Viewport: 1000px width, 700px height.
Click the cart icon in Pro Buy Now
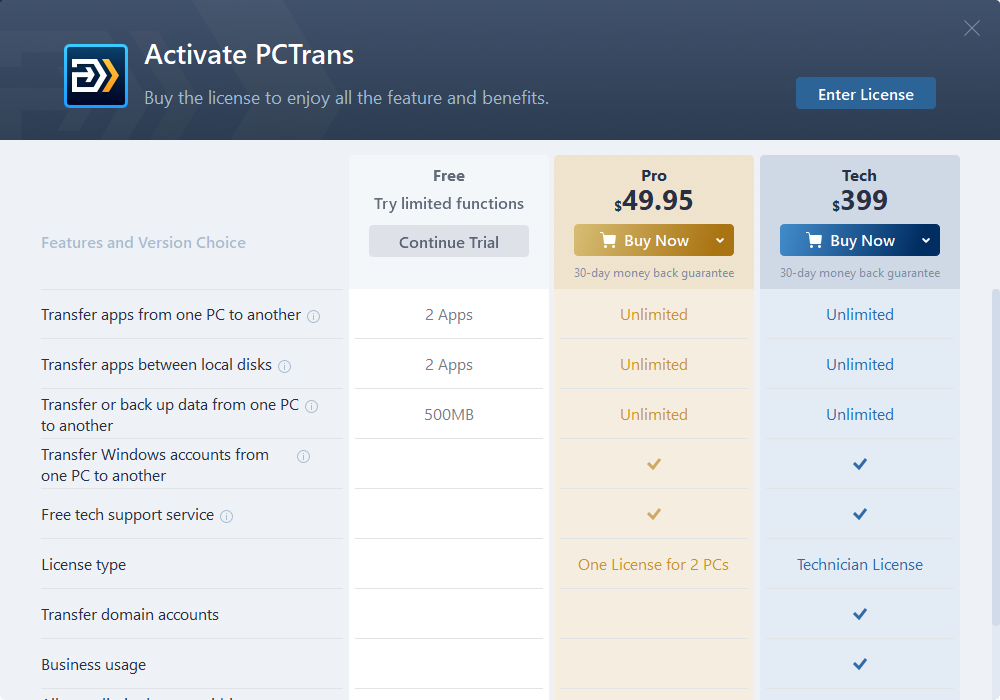pos(608,241)
